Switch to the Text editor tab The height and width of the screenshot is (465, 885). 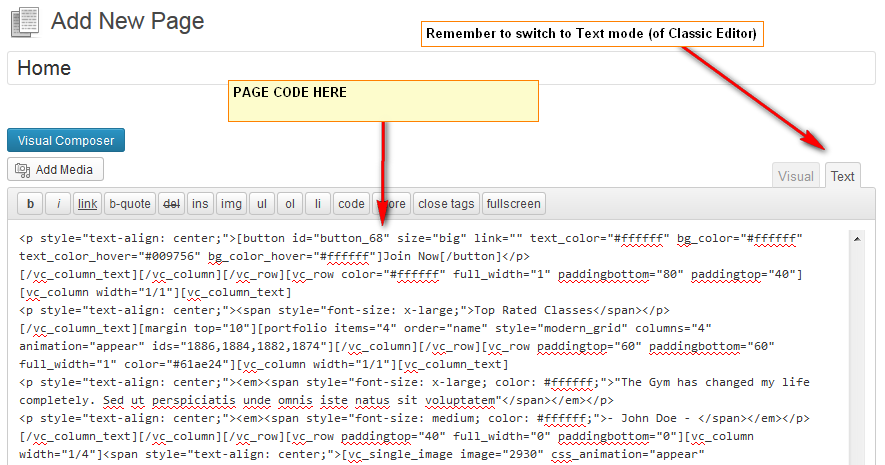point(843,176)
